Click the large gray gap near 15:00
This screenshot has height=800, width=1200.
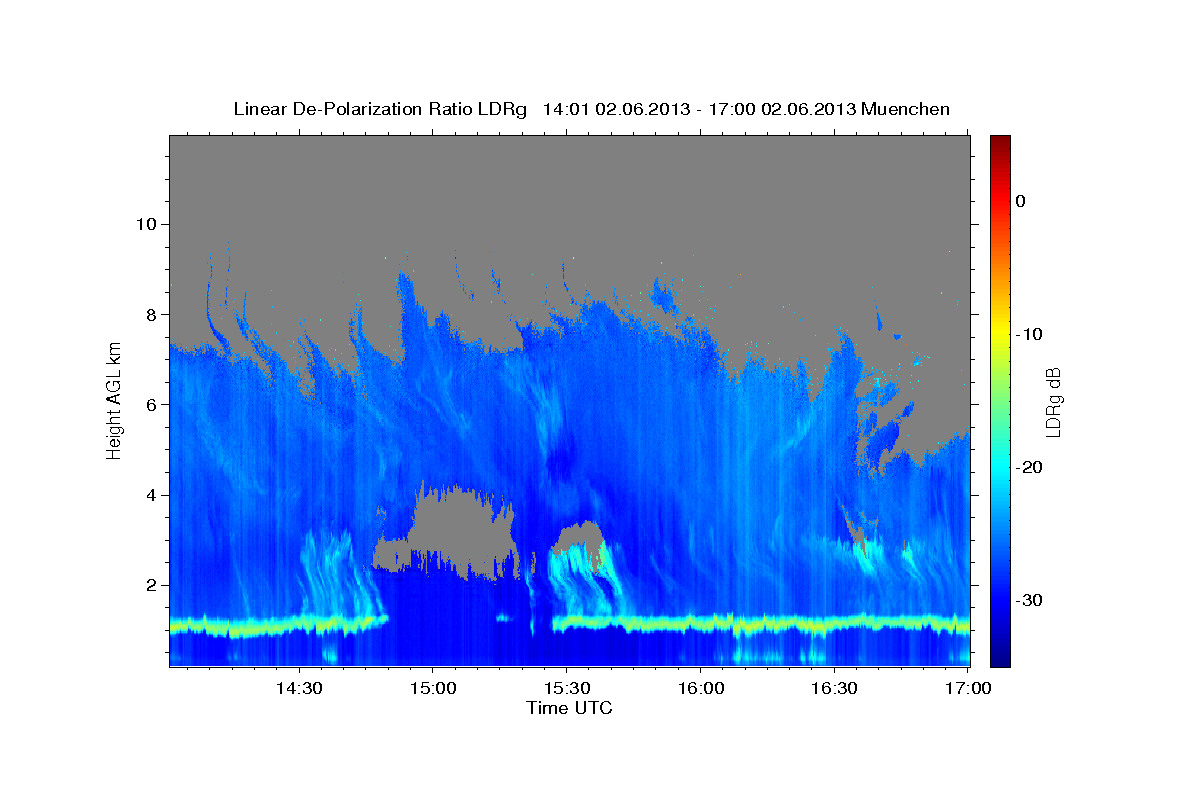[x=448, y=530]
